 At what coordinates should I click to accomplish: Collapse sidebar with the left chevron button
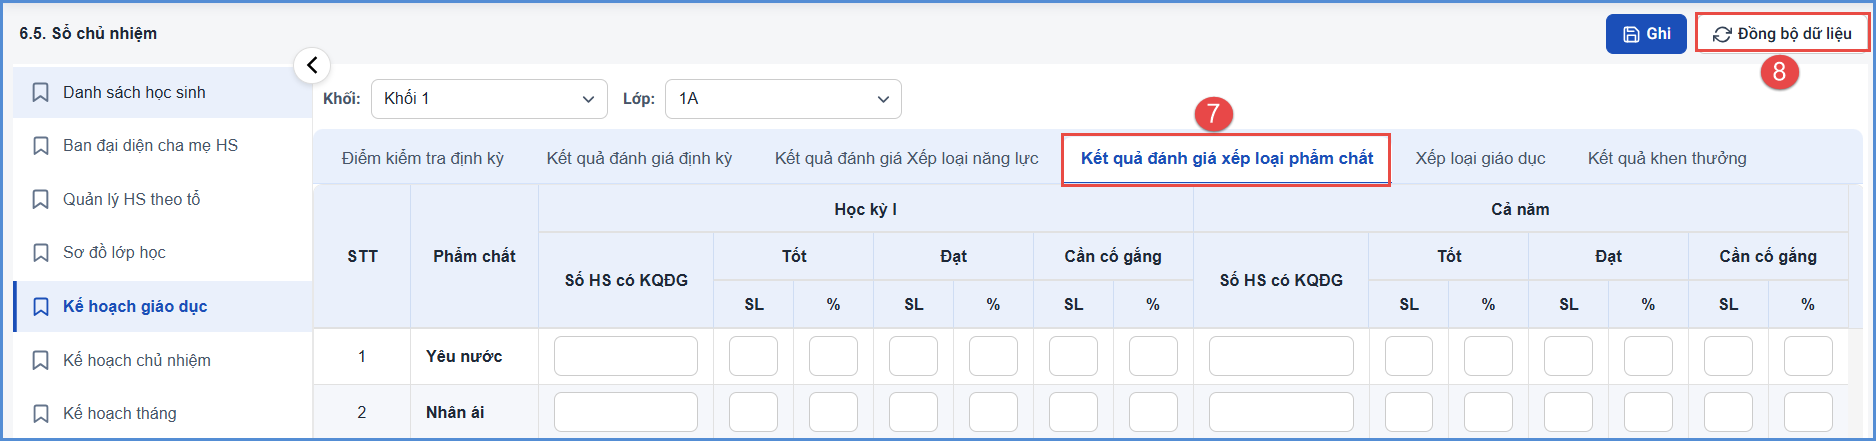(312, 65)
